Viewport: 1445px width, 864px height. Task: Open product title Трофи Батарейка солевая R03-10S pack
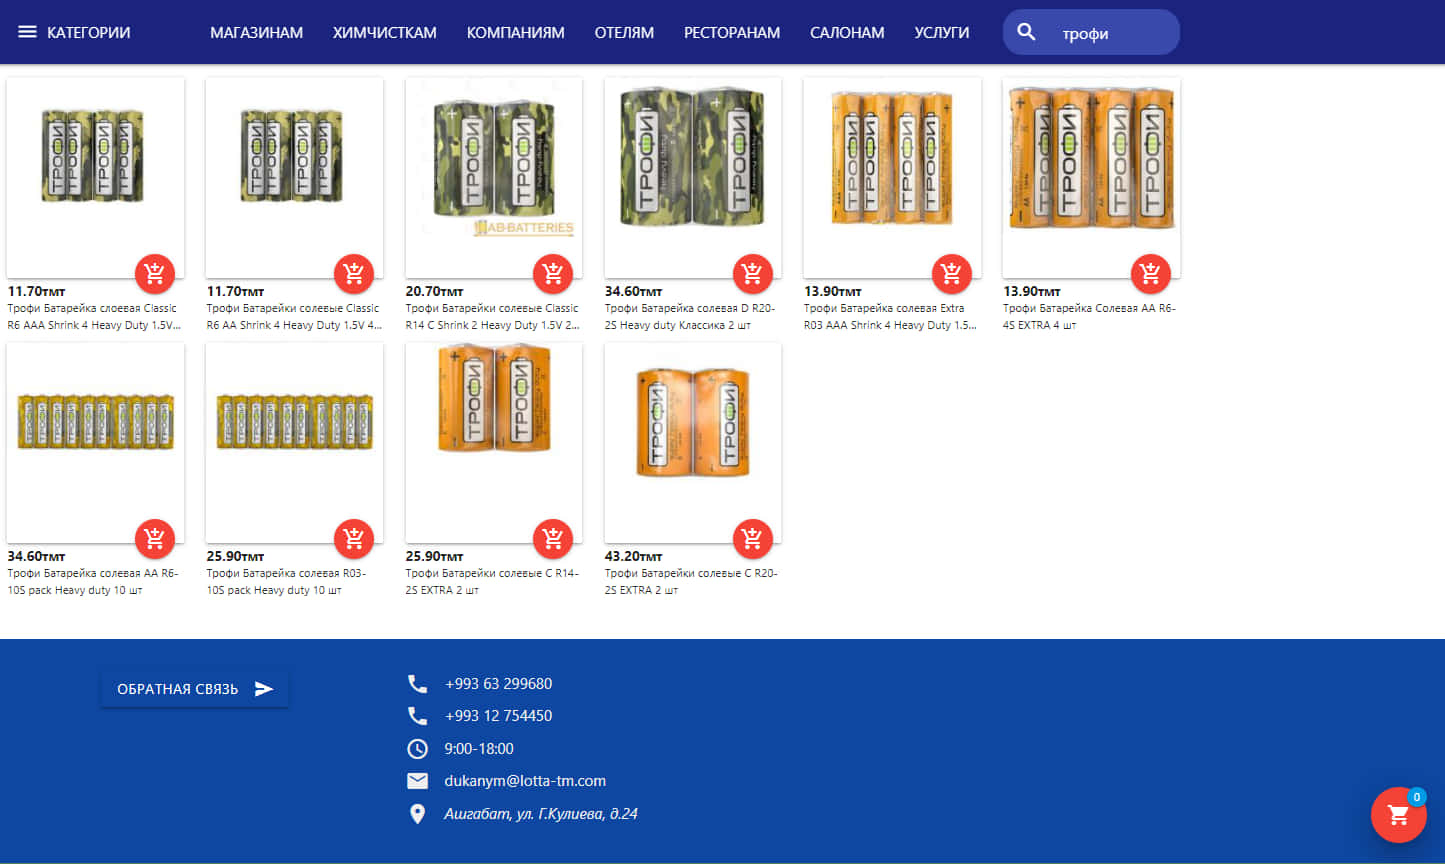(x=286, y=582)
